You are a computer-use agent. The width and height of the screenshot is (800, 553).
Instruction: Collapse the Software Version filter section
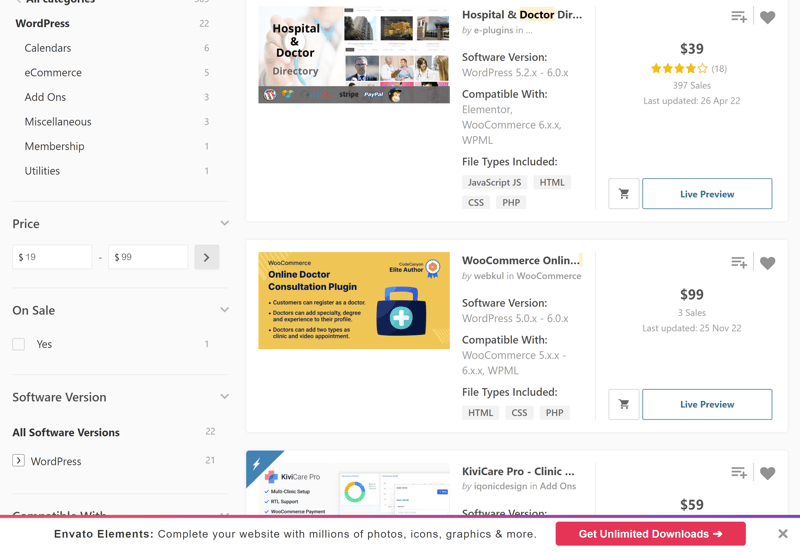tap(224, 397)
